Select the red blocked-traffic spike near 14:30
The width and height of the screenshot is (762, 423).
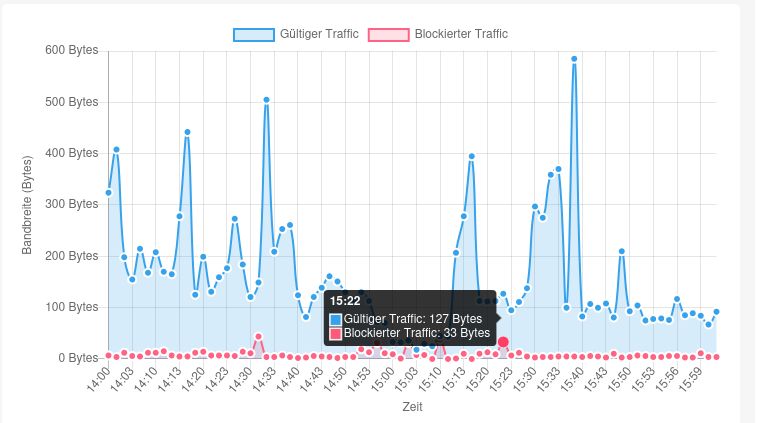tap(258, 337)
